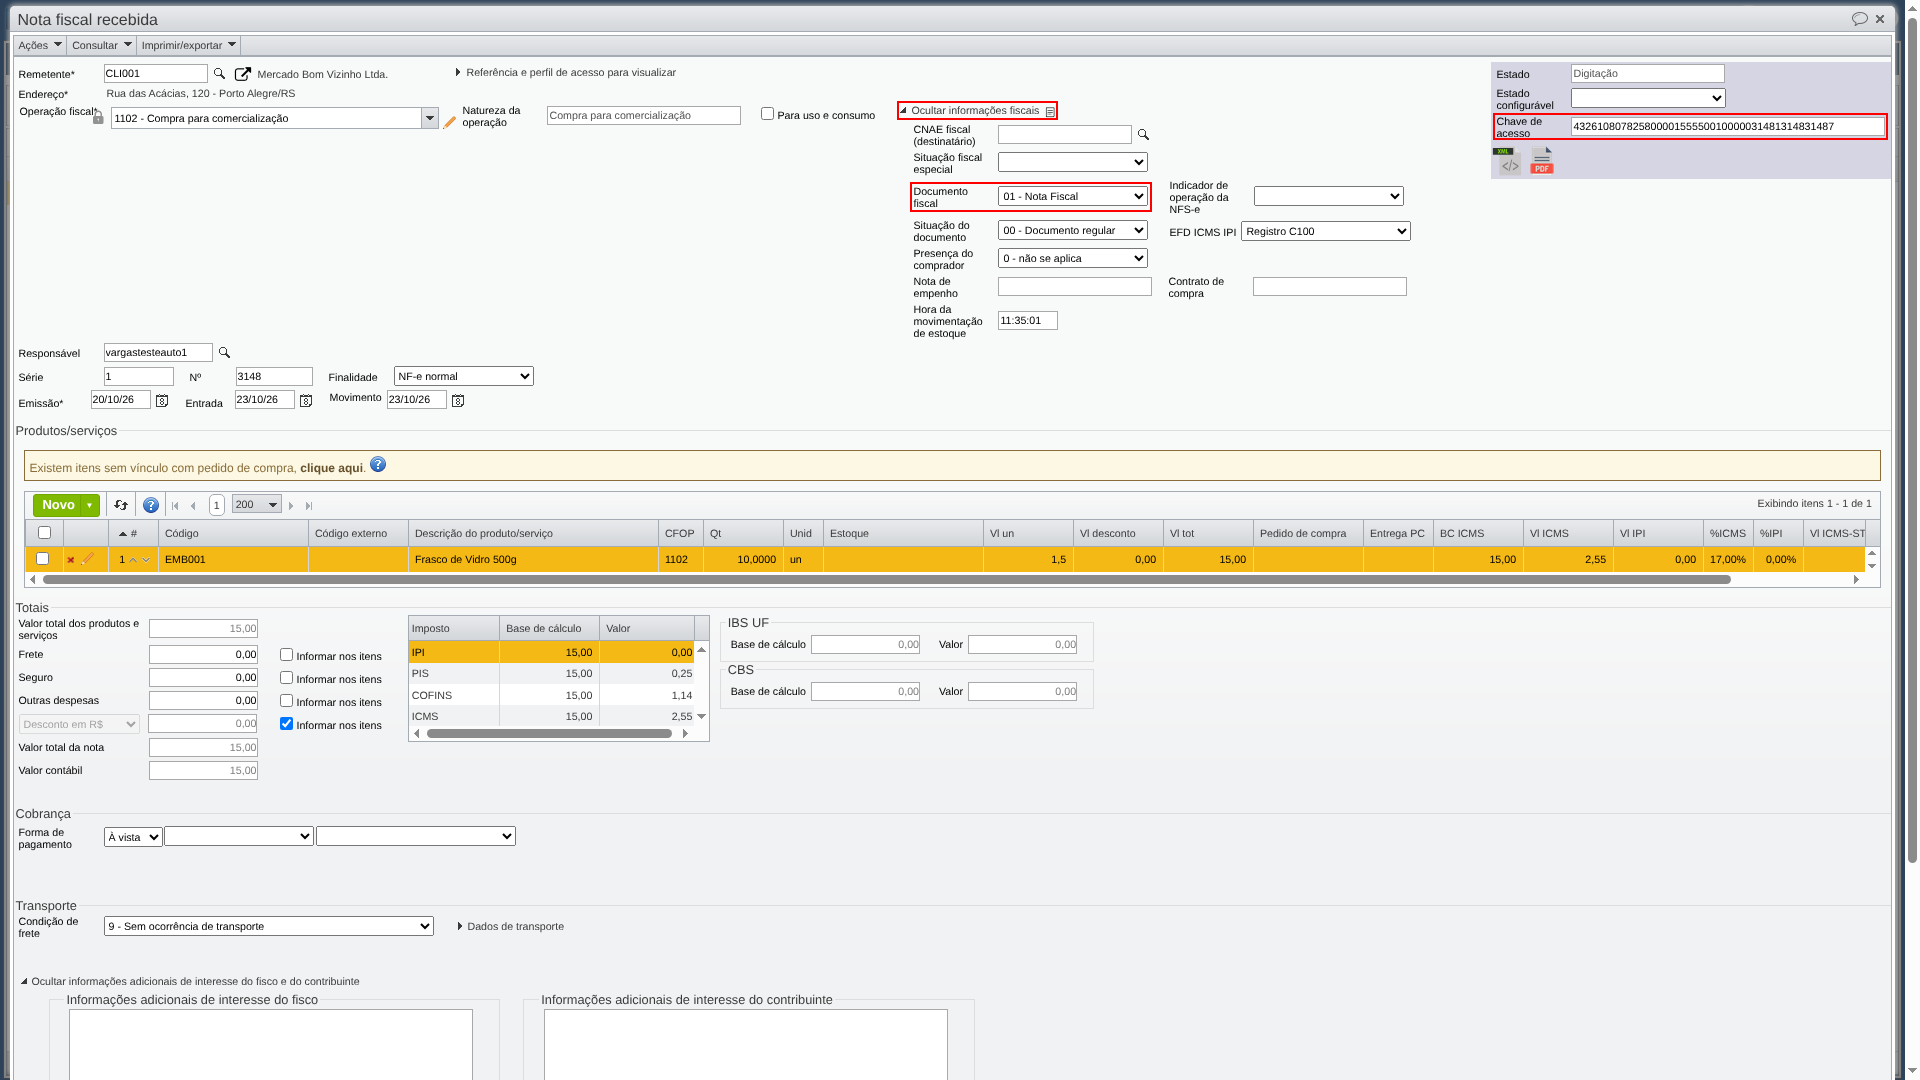Sort grid by Código column header

233,533
